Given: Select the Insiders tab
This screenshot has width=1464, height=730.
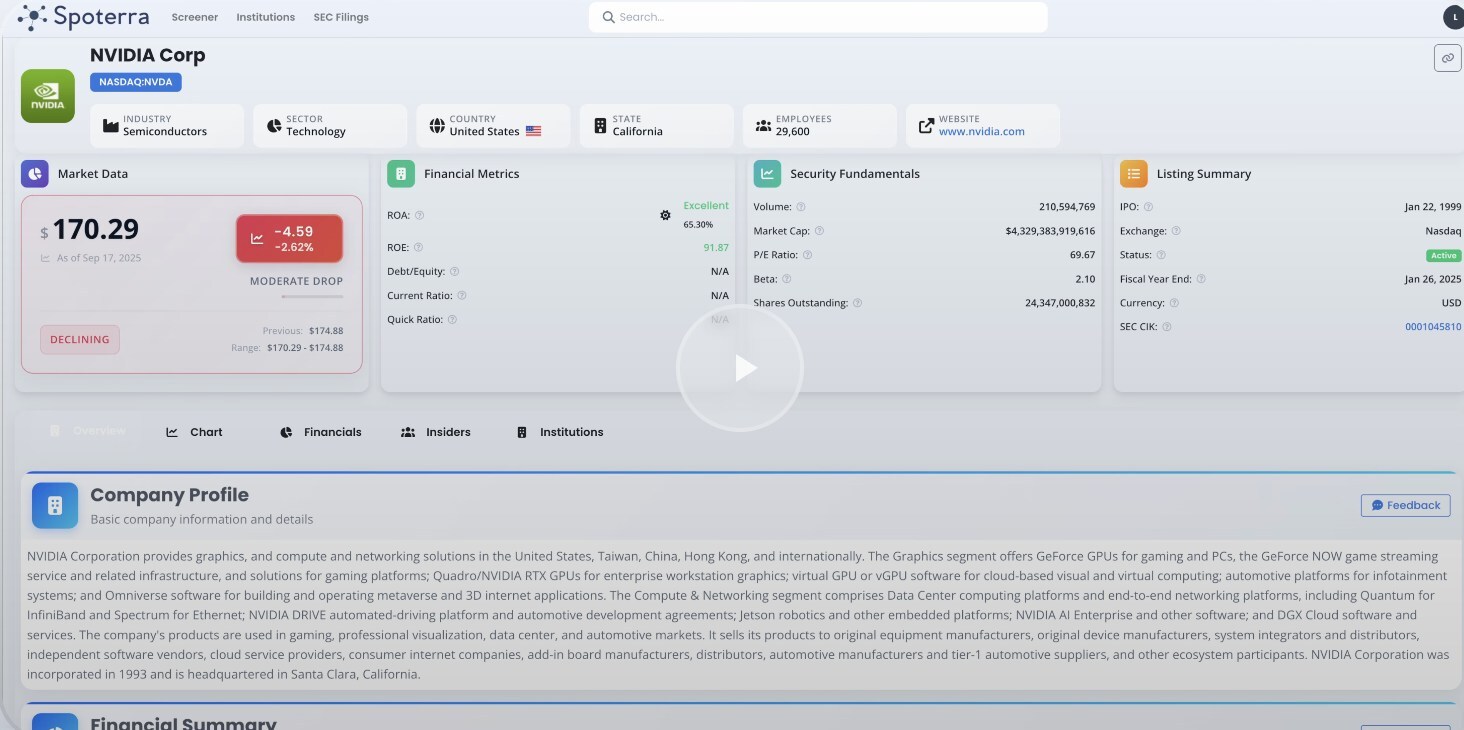Looking at the screenshot, I should (436, 432).
